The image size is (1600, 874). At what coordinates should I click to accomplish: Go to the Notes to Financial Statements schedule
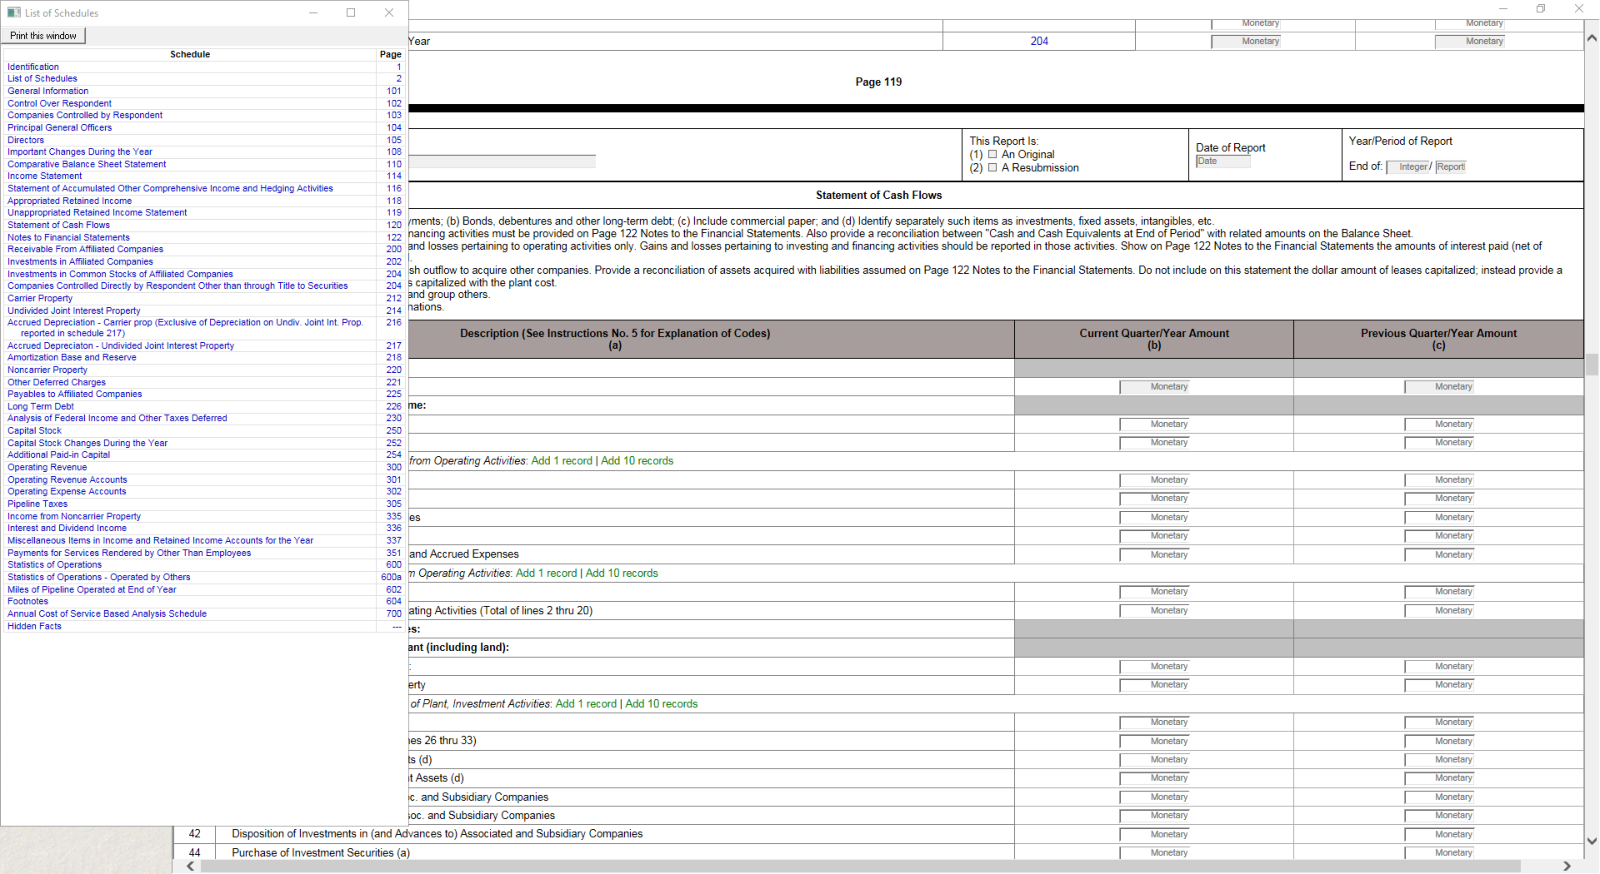click(x=69, y=237)
